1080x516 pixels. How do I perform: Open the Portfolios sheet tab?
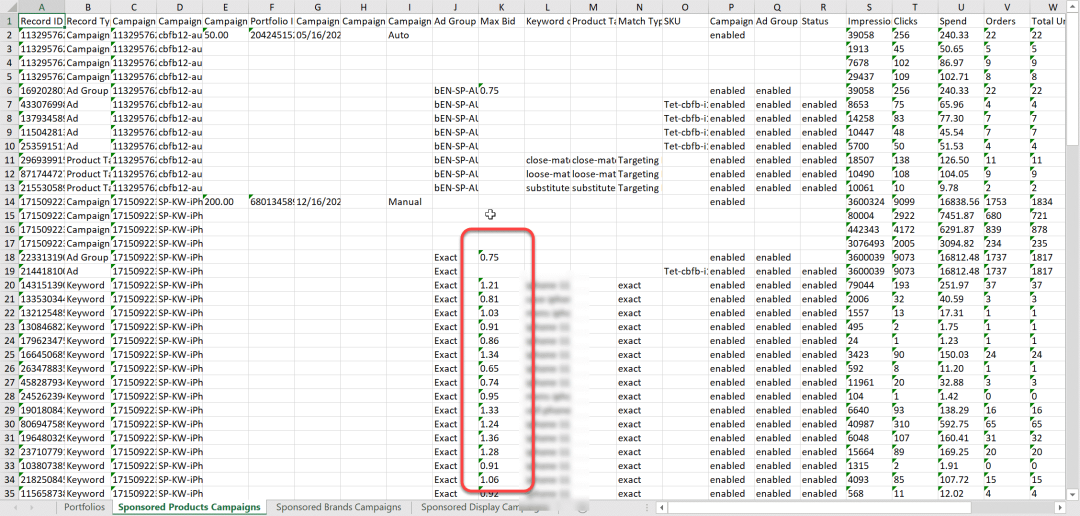pyautogui.click(x=85, y=507)
